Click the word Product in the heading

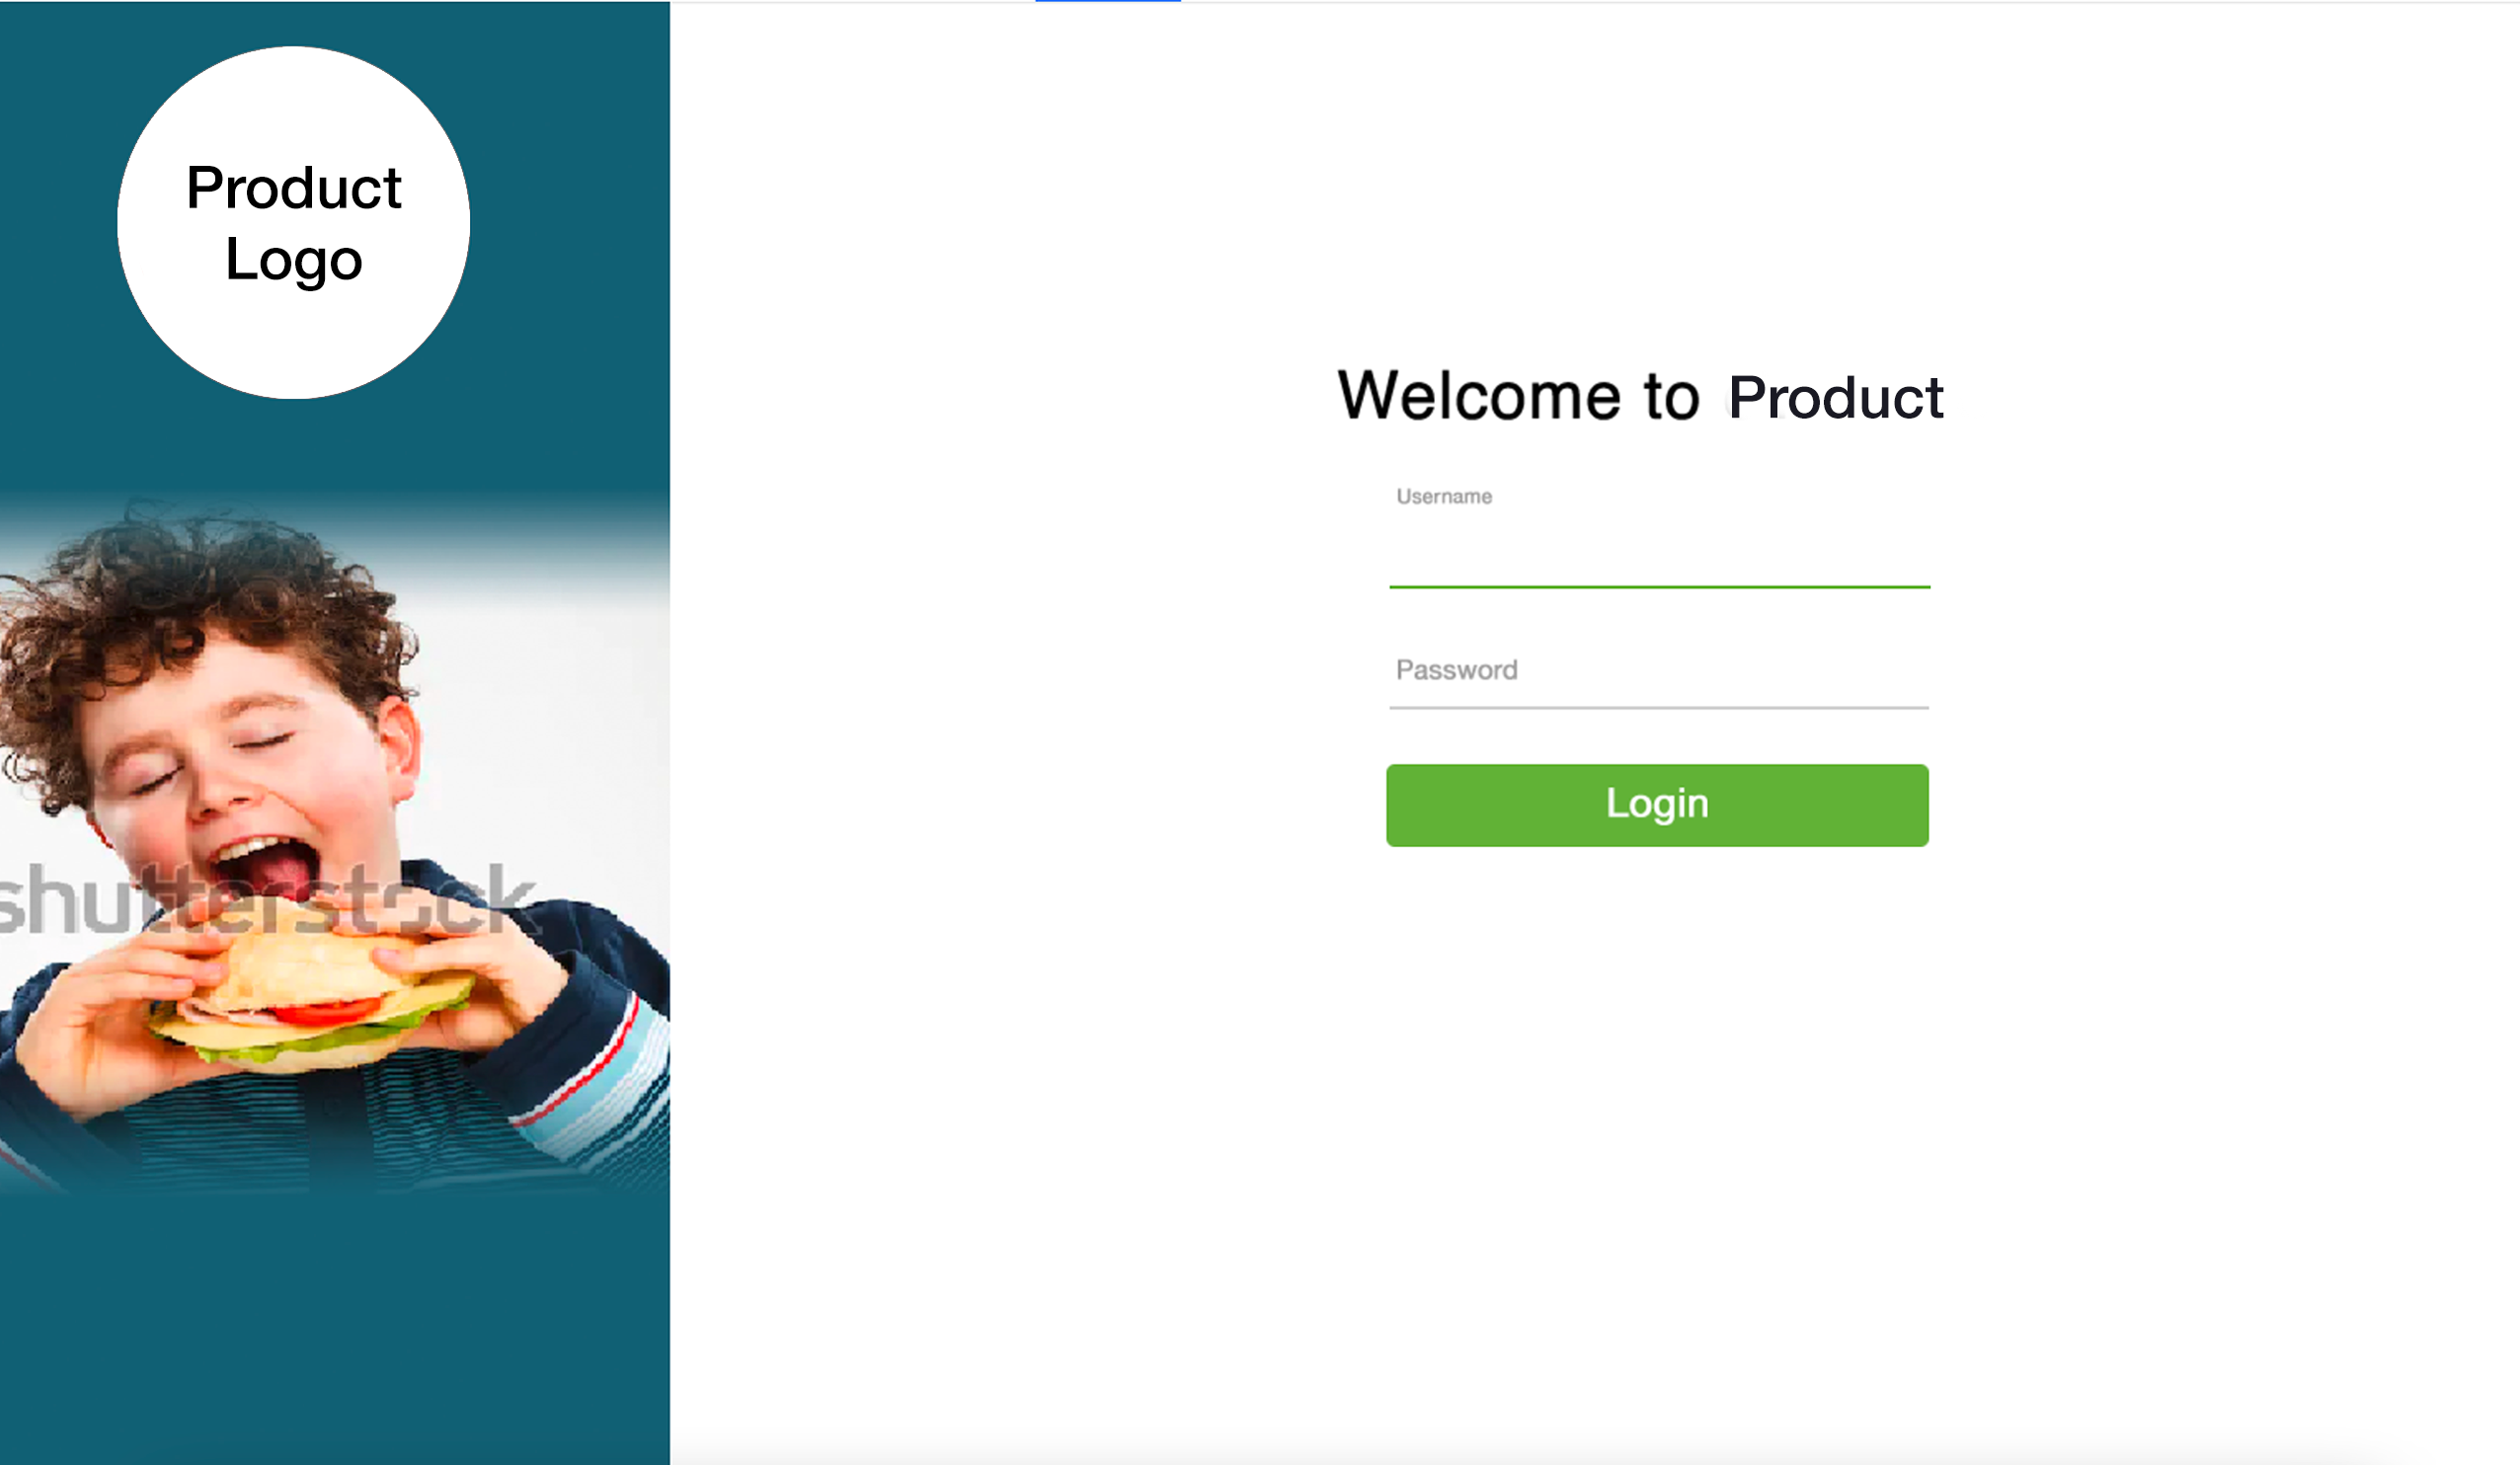1835,398
